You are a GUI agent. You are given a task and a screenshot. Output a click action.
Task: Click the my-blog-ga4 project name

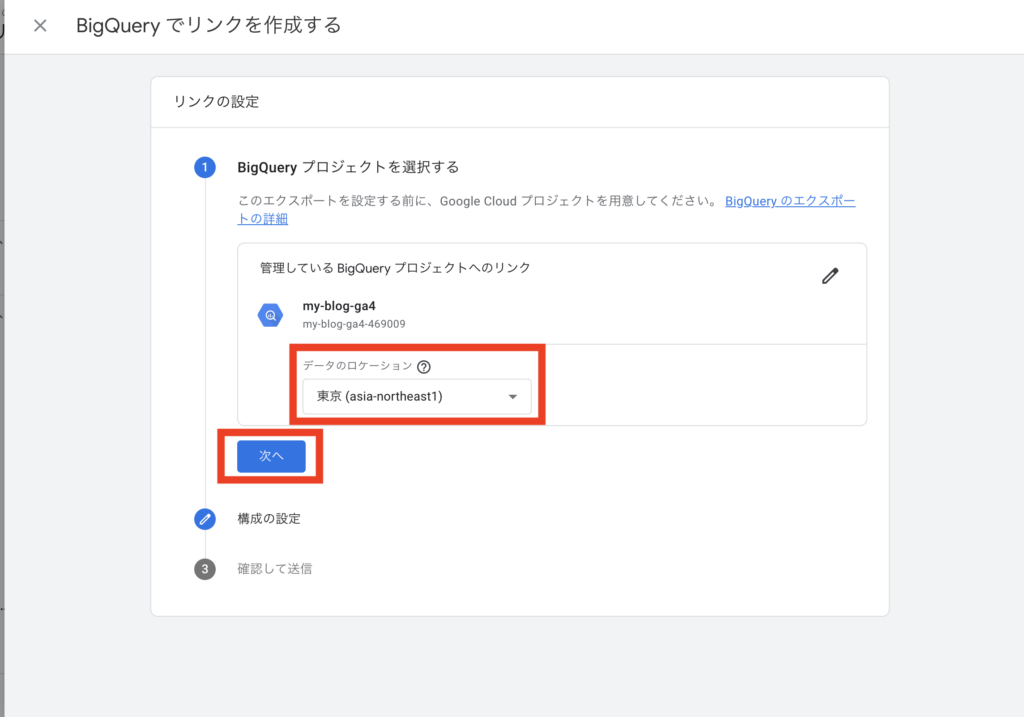(x=339, y=306)
